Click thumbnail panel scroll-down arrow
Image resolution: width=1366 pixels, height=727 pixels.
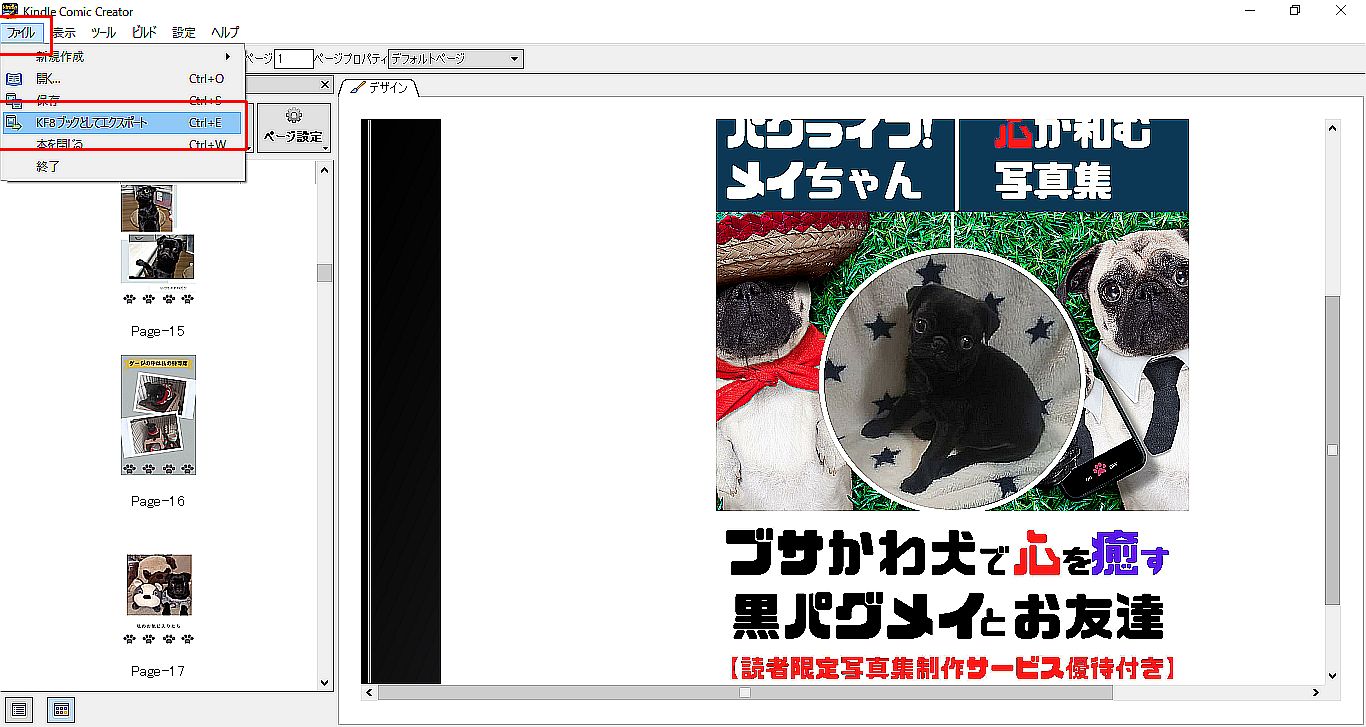click(x=324, y=682)
